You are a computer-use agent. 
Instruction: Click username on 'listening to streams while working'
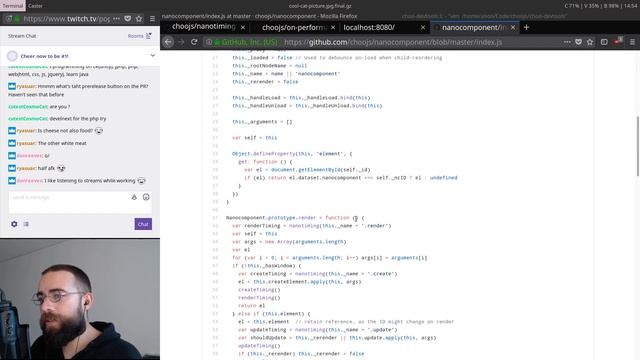click(29, 180)
